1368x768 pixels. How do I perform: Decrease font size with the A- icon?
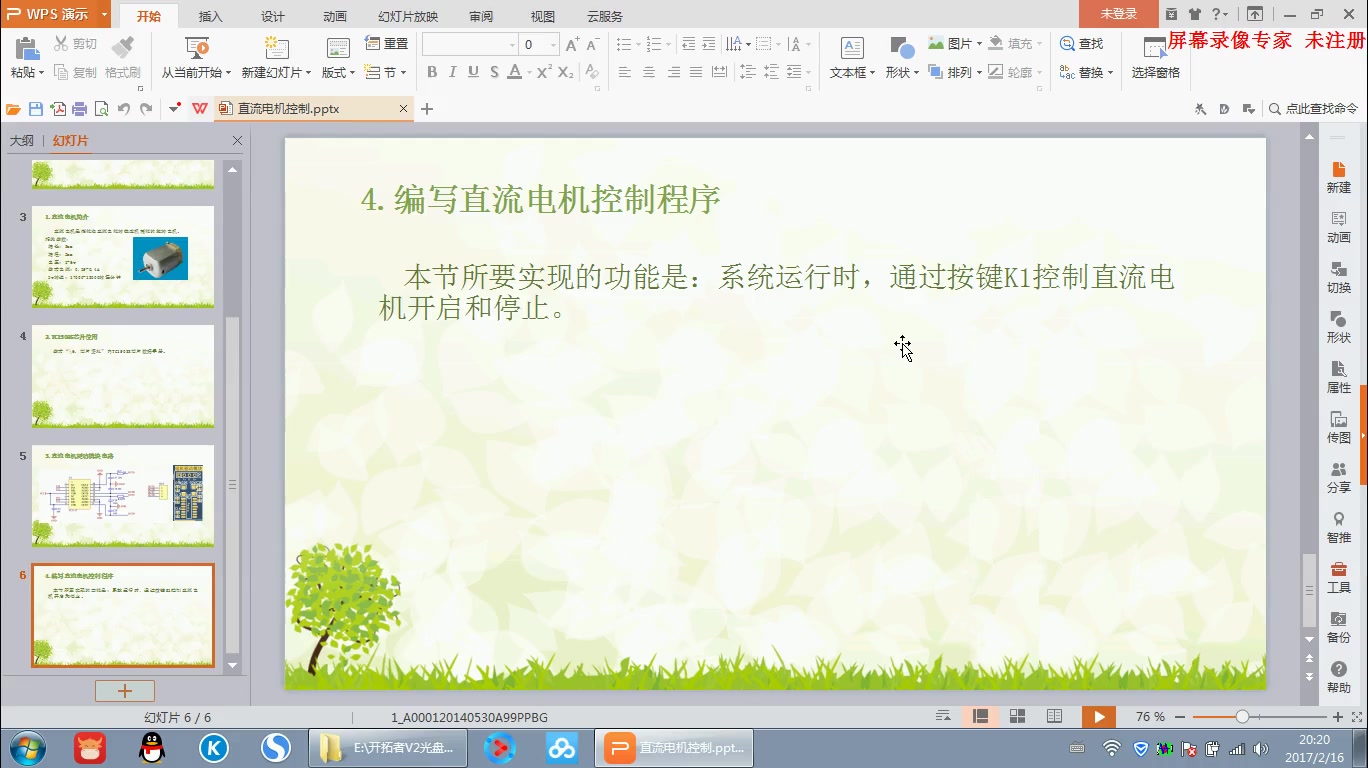[592, 44]
